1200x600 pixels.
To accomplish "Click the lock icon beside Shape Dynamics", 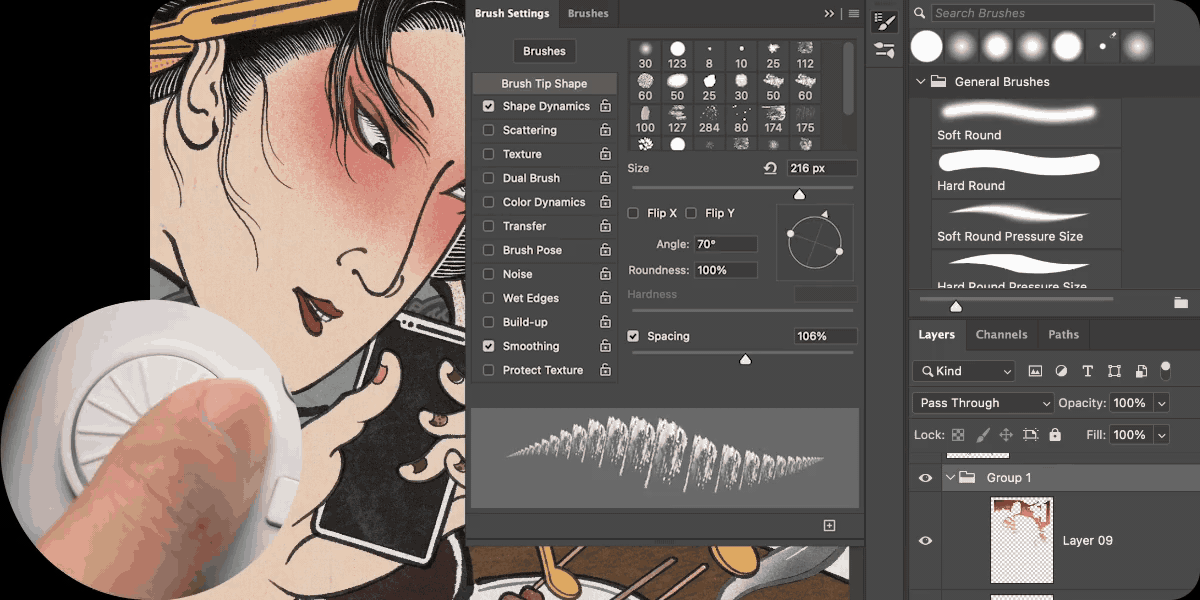I will [x=605, y=106].
